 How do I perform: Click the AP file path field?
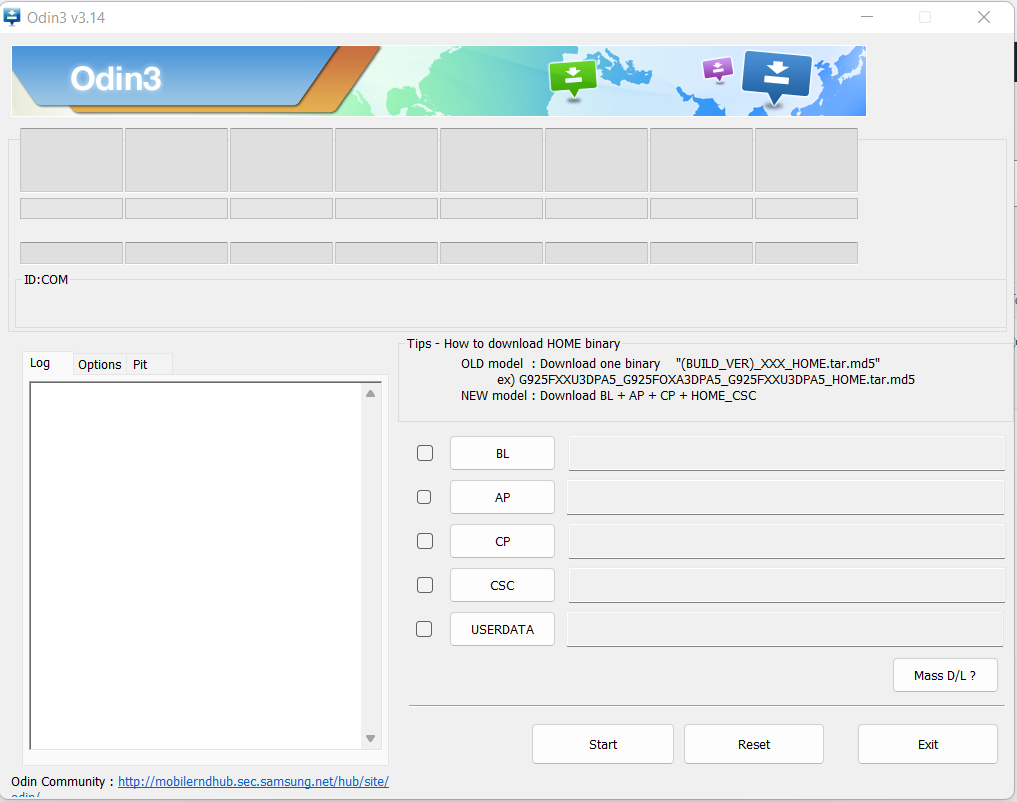pos(785,497)
